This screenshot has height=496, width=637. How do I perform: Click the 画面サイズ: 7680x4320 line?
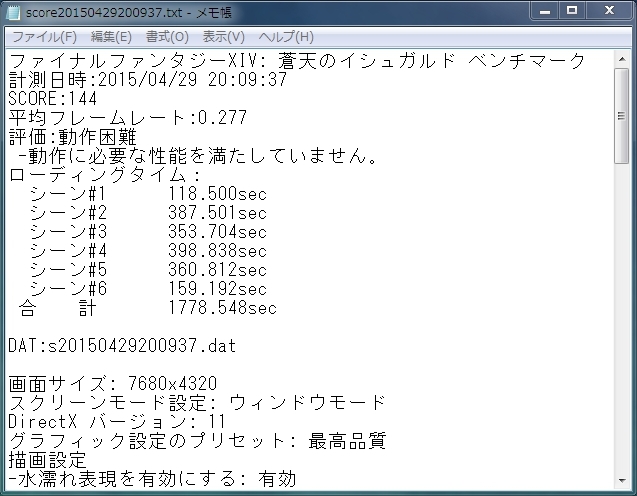click(113, 384)
